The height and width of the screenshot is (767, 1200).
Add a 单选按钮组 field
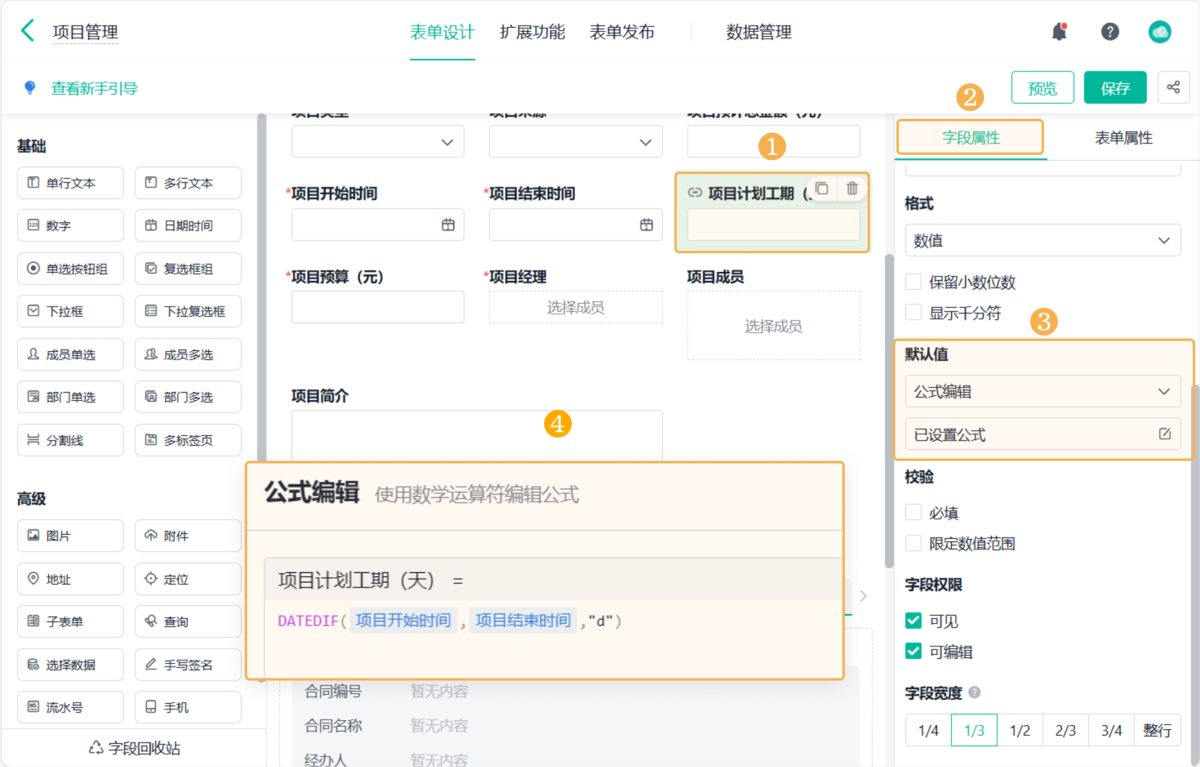(x=70, y=268)
